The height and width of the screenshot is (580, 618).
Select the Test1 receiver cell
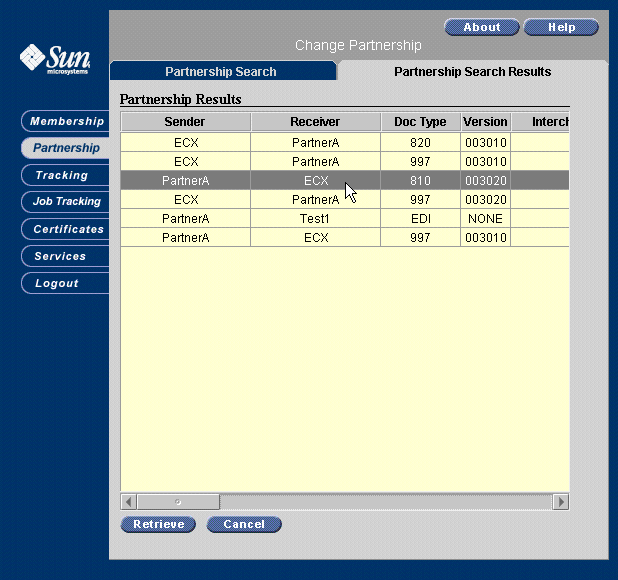(x=316, y=218)
